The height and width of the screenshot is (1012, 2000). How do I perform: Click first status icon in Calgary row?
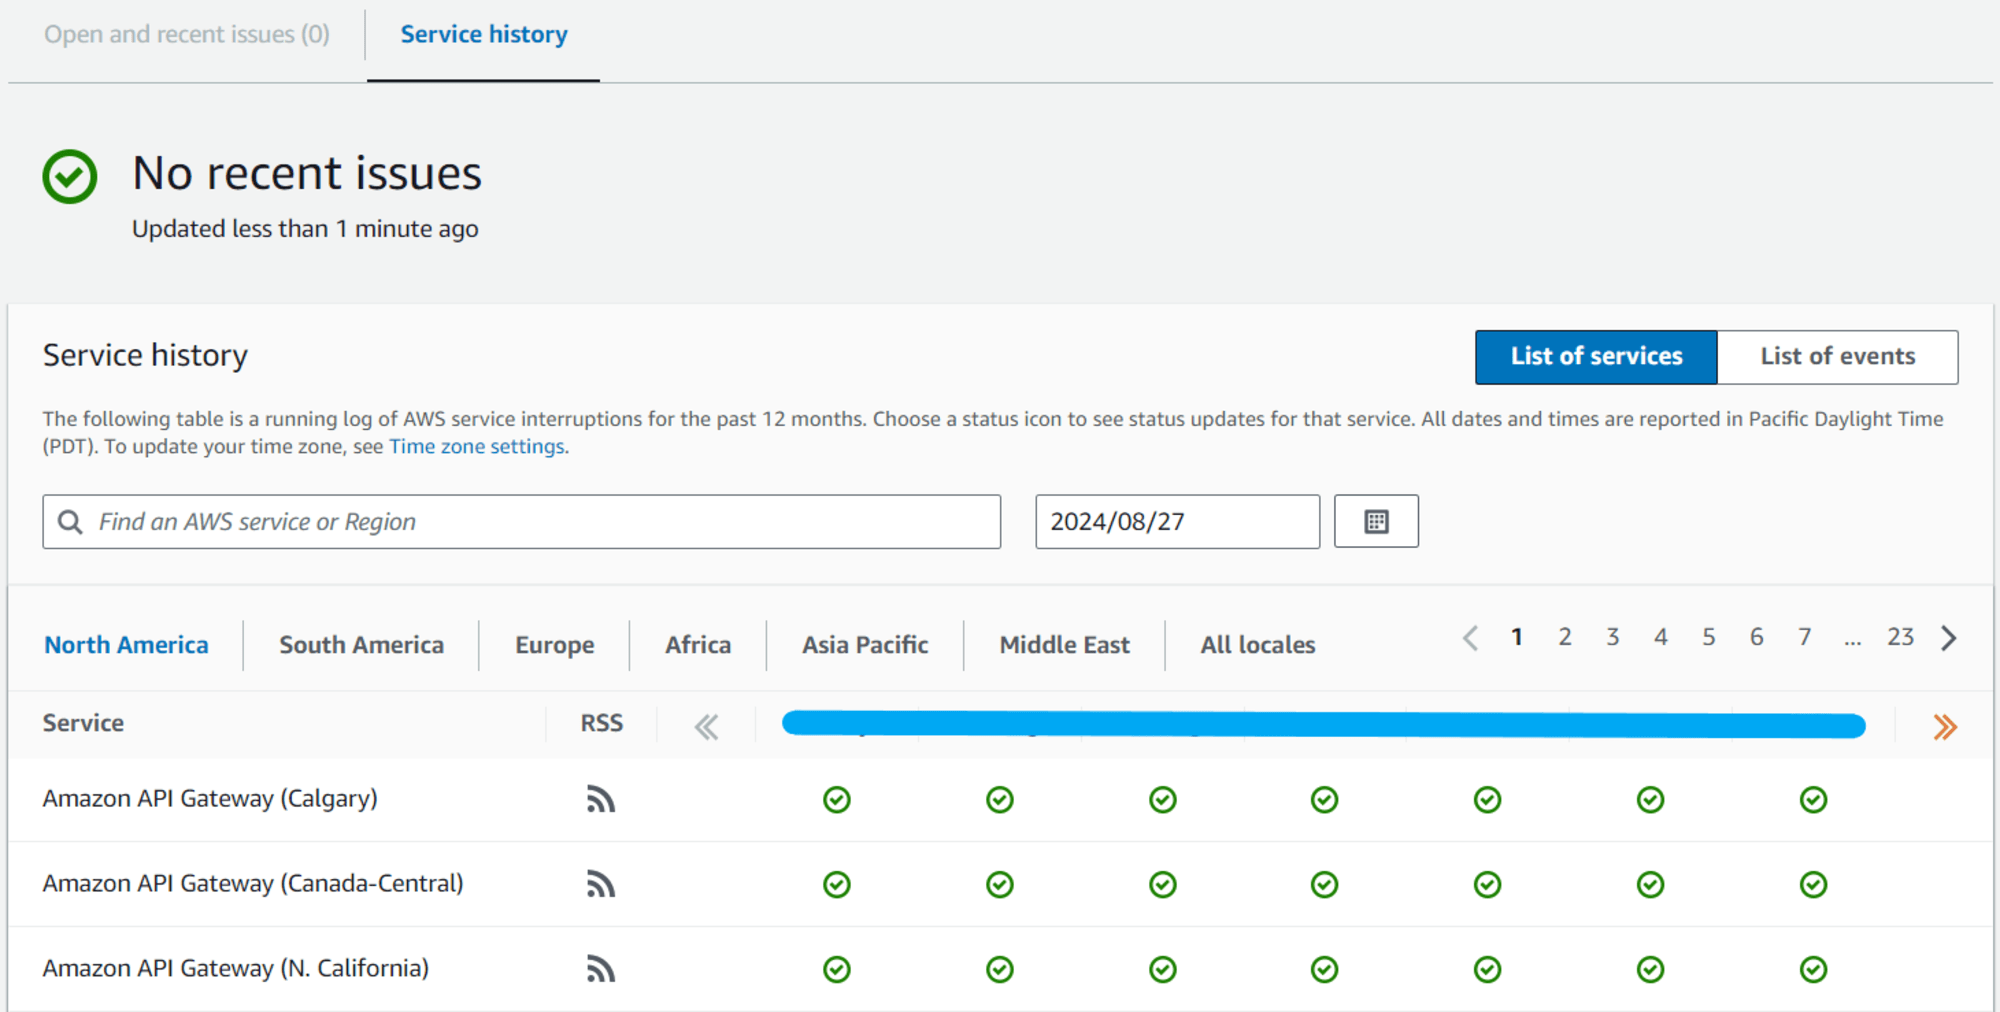(837, 800)
